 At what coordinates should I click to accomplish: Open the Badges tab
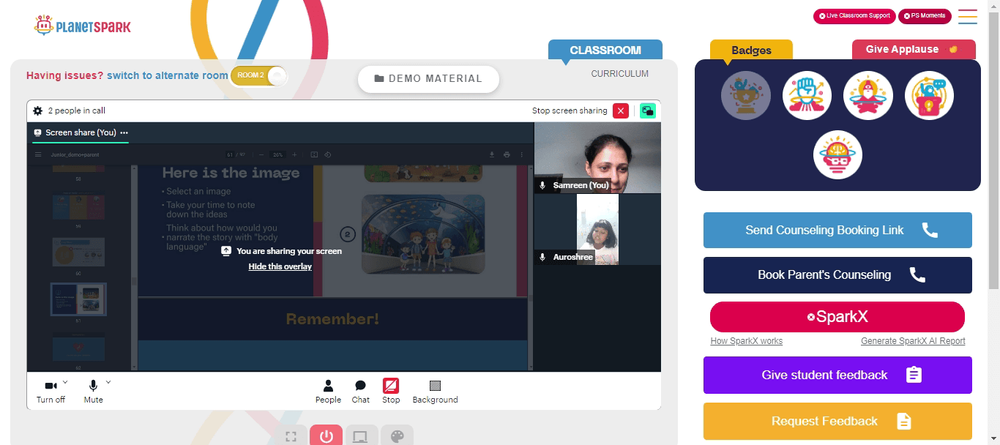coord(751,50)
